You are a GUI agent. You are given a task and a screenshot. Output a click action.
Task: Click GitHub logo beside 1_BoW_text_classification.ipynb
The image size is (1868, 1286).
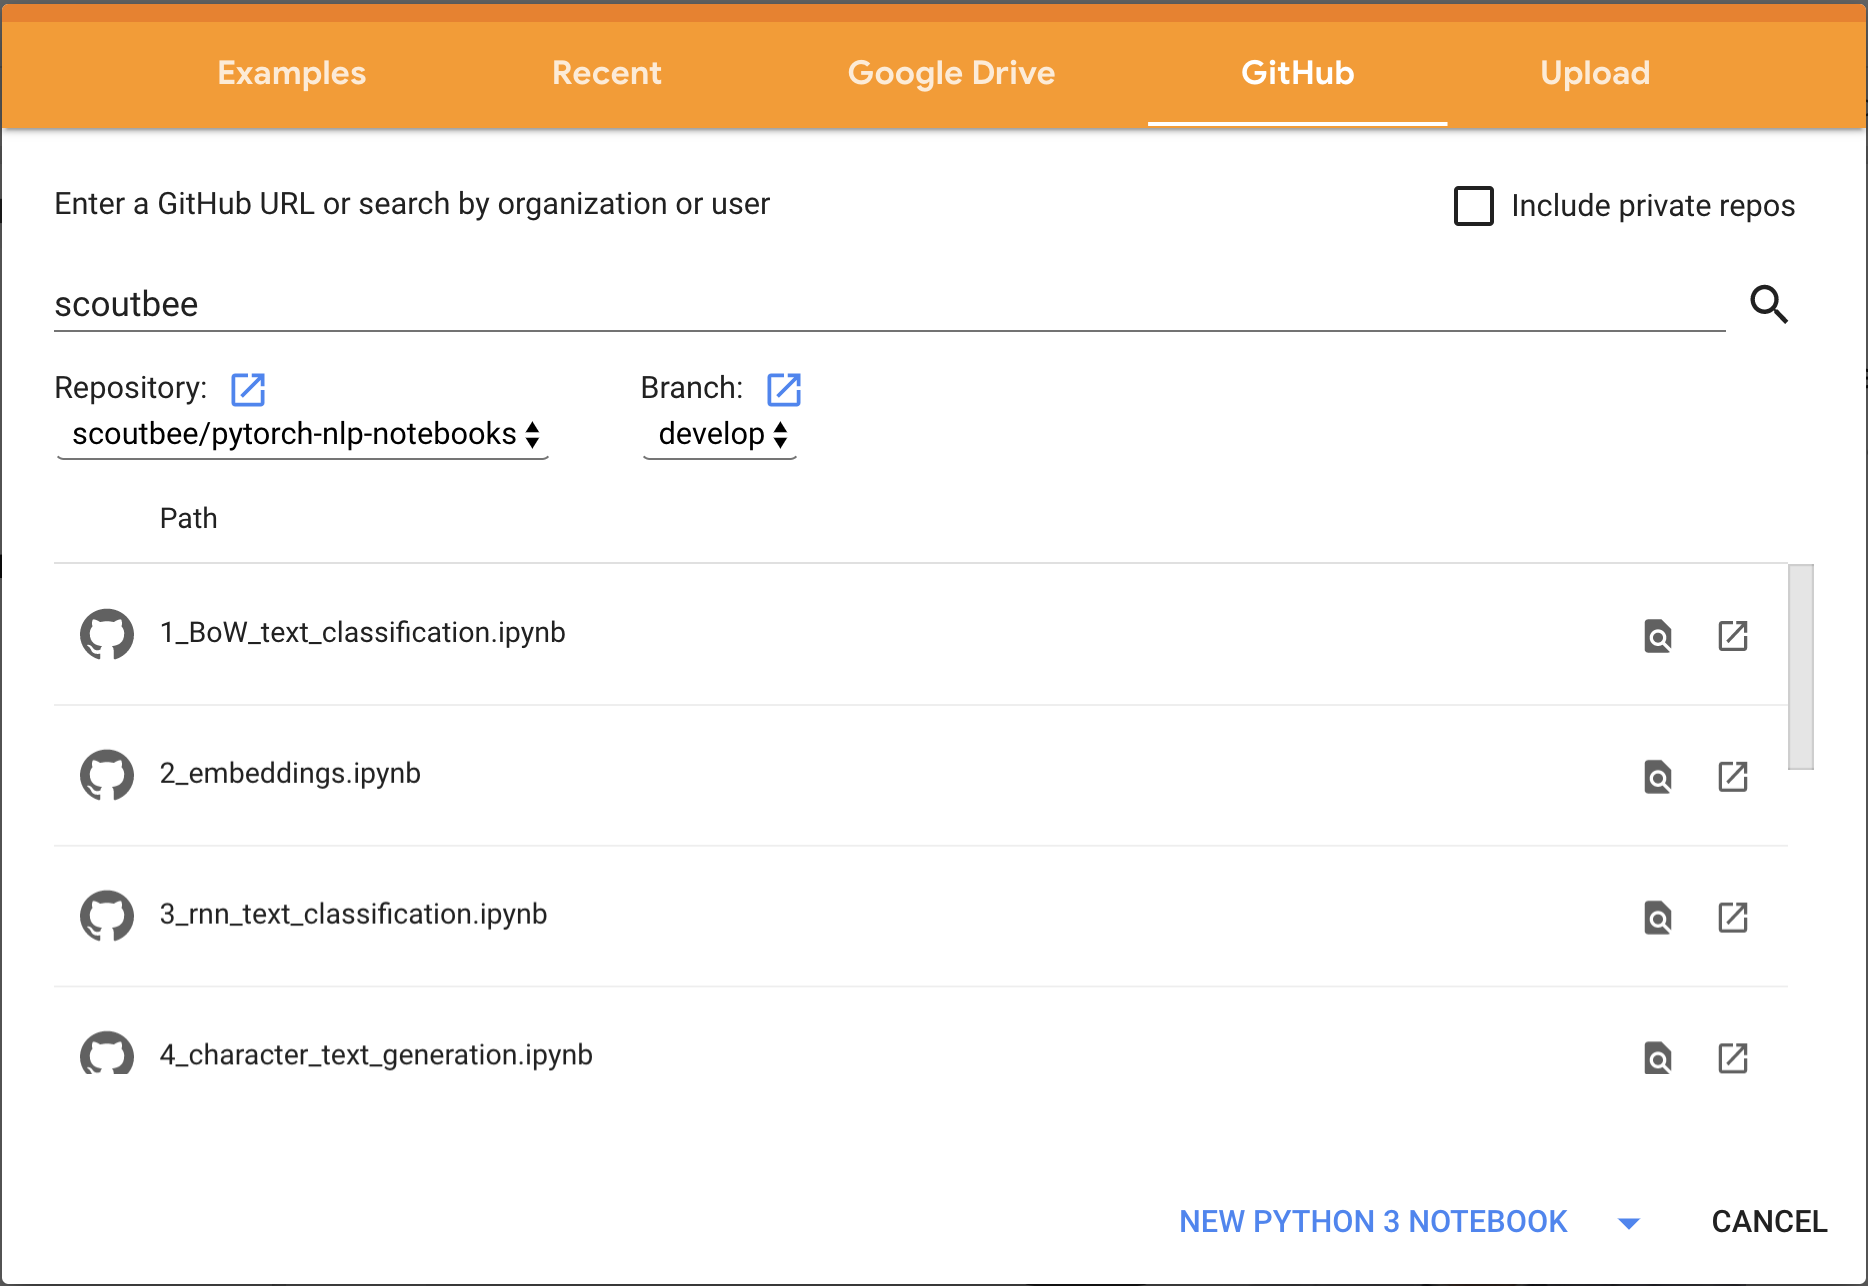[107, 634]
